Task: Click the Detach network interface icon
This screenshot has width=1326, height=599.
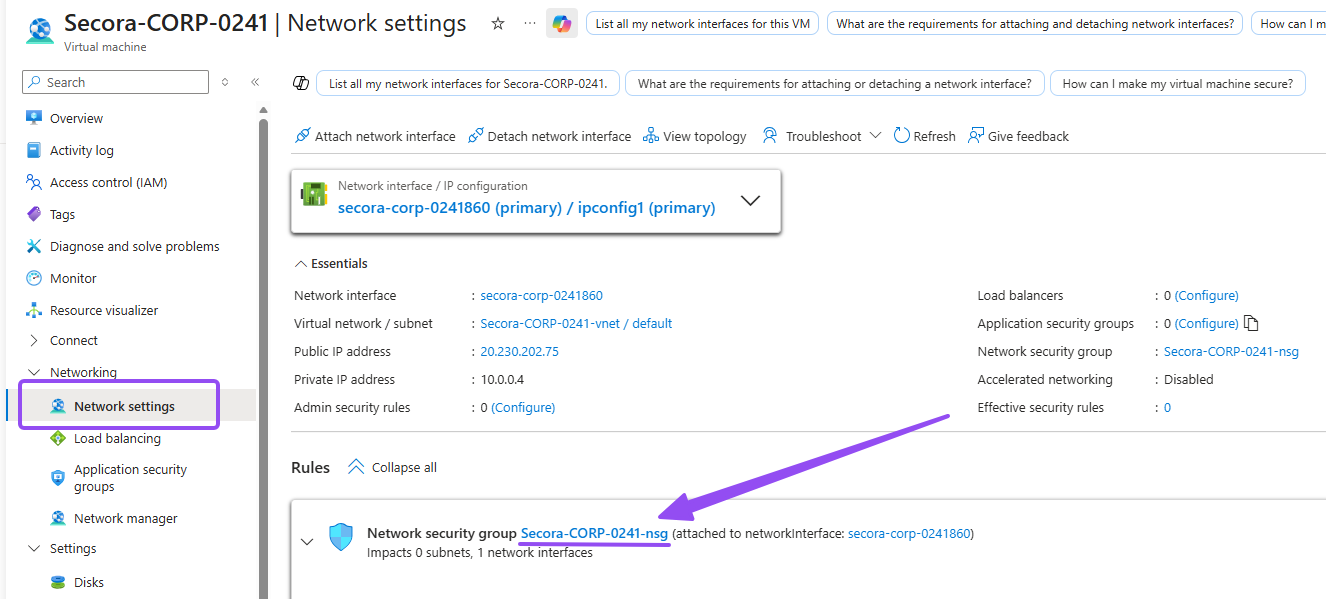Action: pyautogui.click(x=476, y=136)
